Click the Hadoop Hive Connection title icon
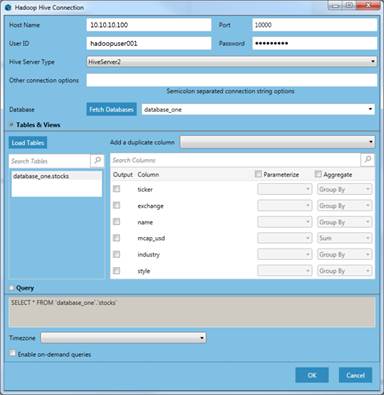Image resolution: width=384 pixels, height=395 pixels. click(8, 7)
